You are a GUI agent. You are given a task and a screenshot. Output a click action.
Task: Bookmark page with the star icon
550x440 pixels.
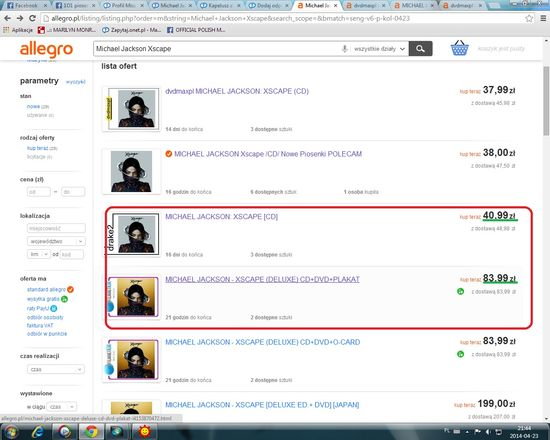click(529, 19)
